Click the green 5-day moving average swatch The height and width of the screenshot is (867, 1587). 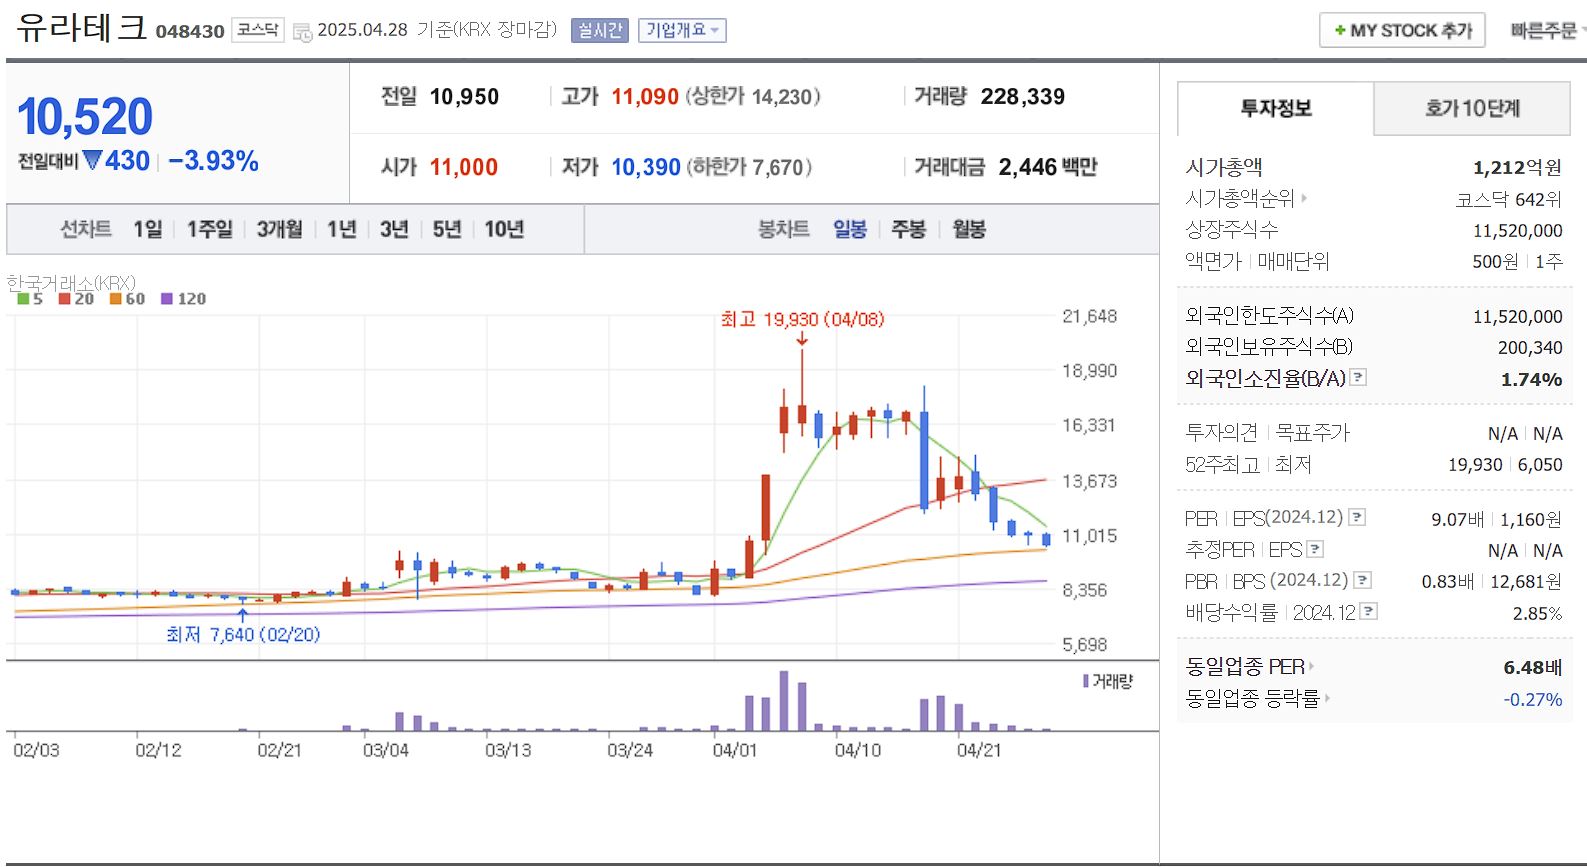click(x=23, y=298)
